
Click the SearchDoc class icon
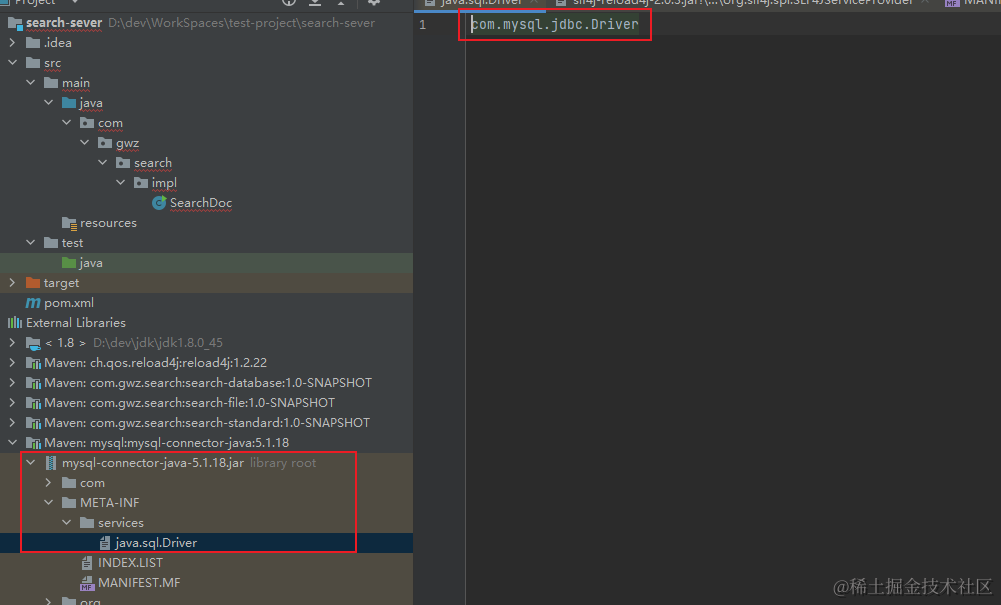pyautogui.click(x=159, y=203)
